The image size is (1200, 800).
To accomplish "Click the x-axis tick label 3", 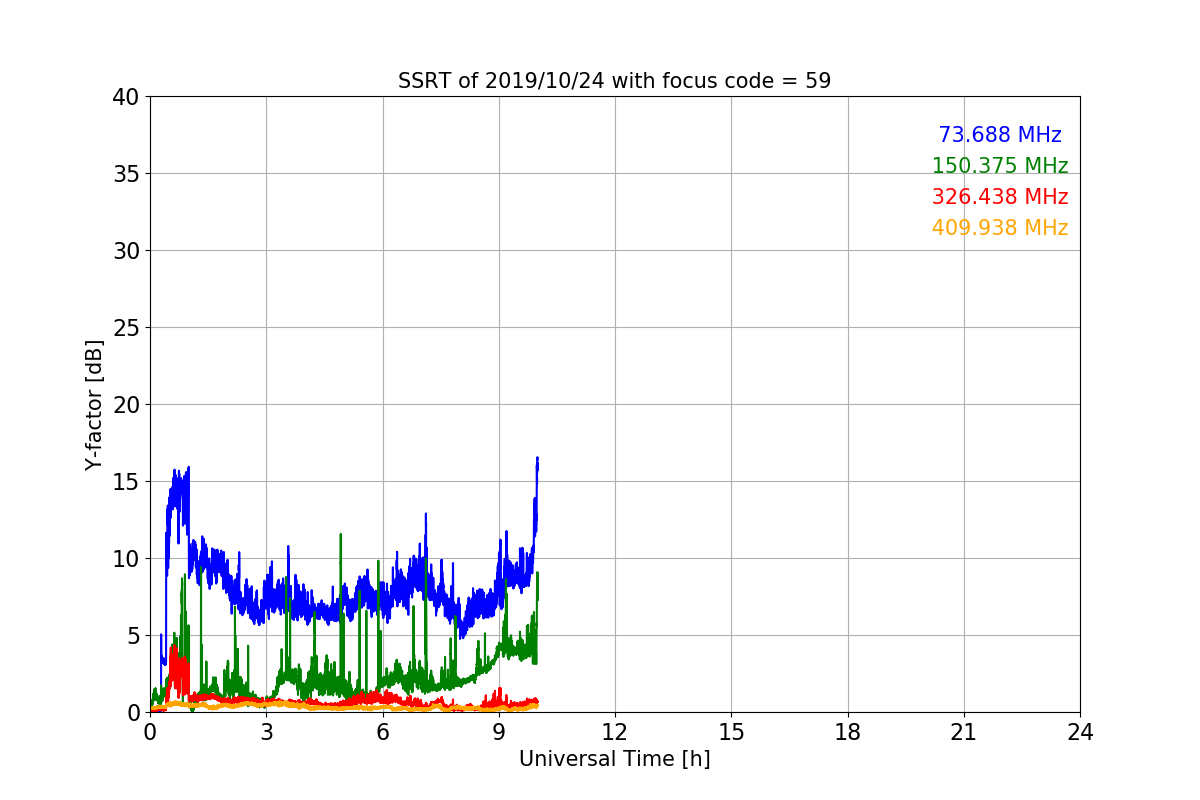I will click(266, 732).
